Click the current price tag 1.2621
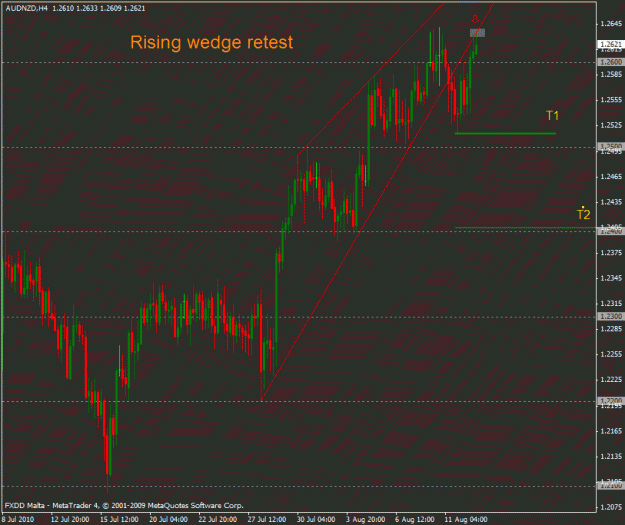This screenshot has height=525, width=625. pyautogui.click(x=611, y=44)
